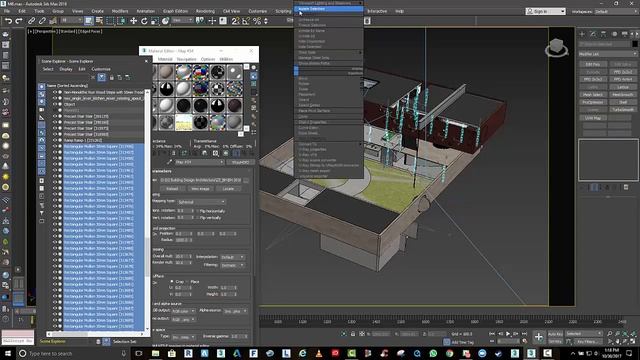Click the lock icon in Scene Explorer toolbar
The width and height of the screenshot is (640, 360).
point(111,77)
